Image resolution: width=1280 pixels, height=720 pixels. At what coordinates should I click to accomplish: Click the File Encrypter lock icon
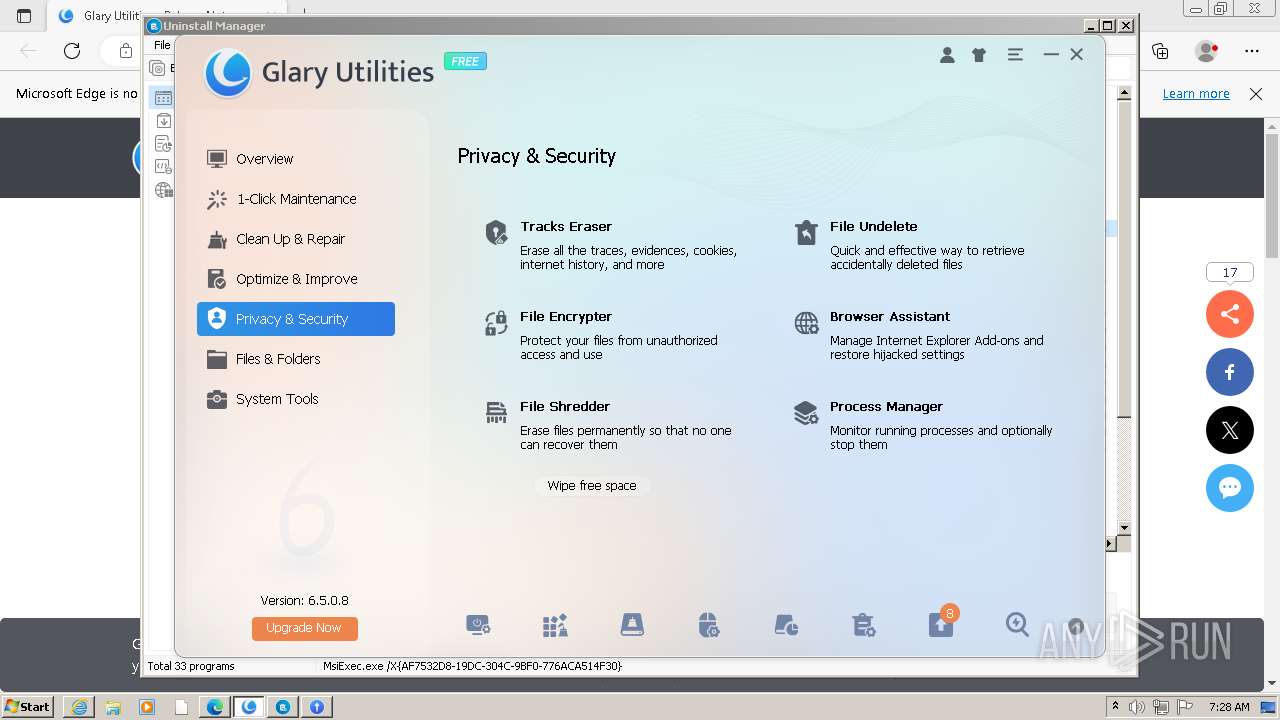point(496,323)
